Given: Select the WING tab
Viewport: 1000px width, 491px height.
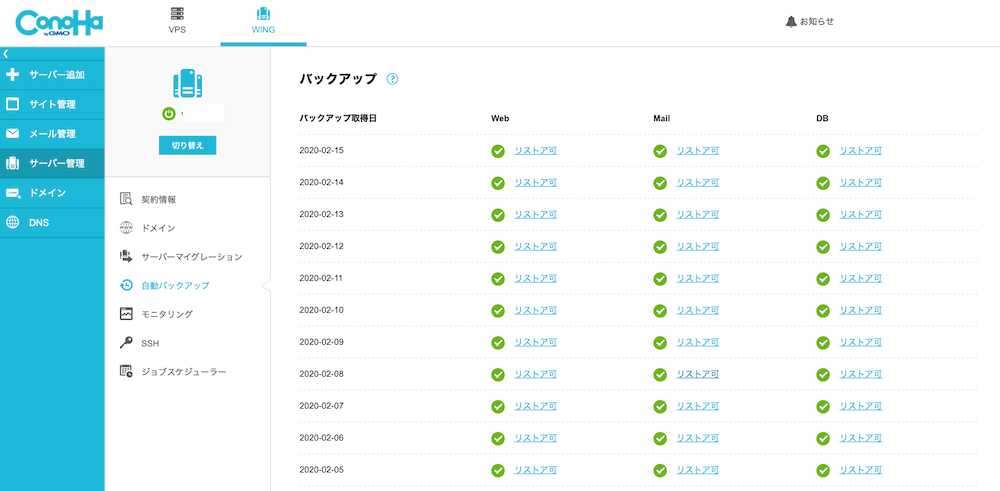Looking at the screenshot, I should pos(263,21).
